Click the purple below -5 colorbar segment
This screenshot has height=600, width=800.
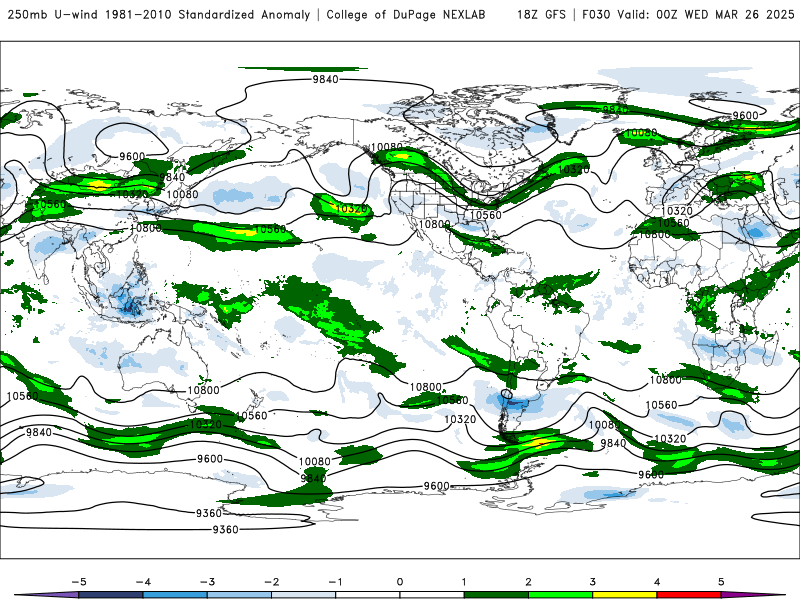point(47,595)
